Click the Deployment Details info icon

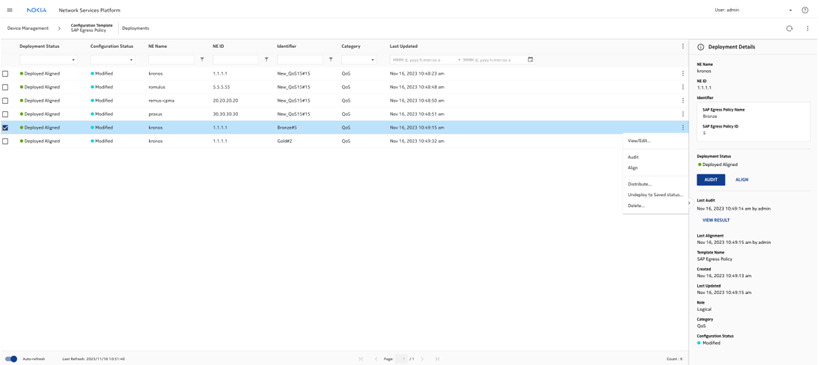point(701,46)
